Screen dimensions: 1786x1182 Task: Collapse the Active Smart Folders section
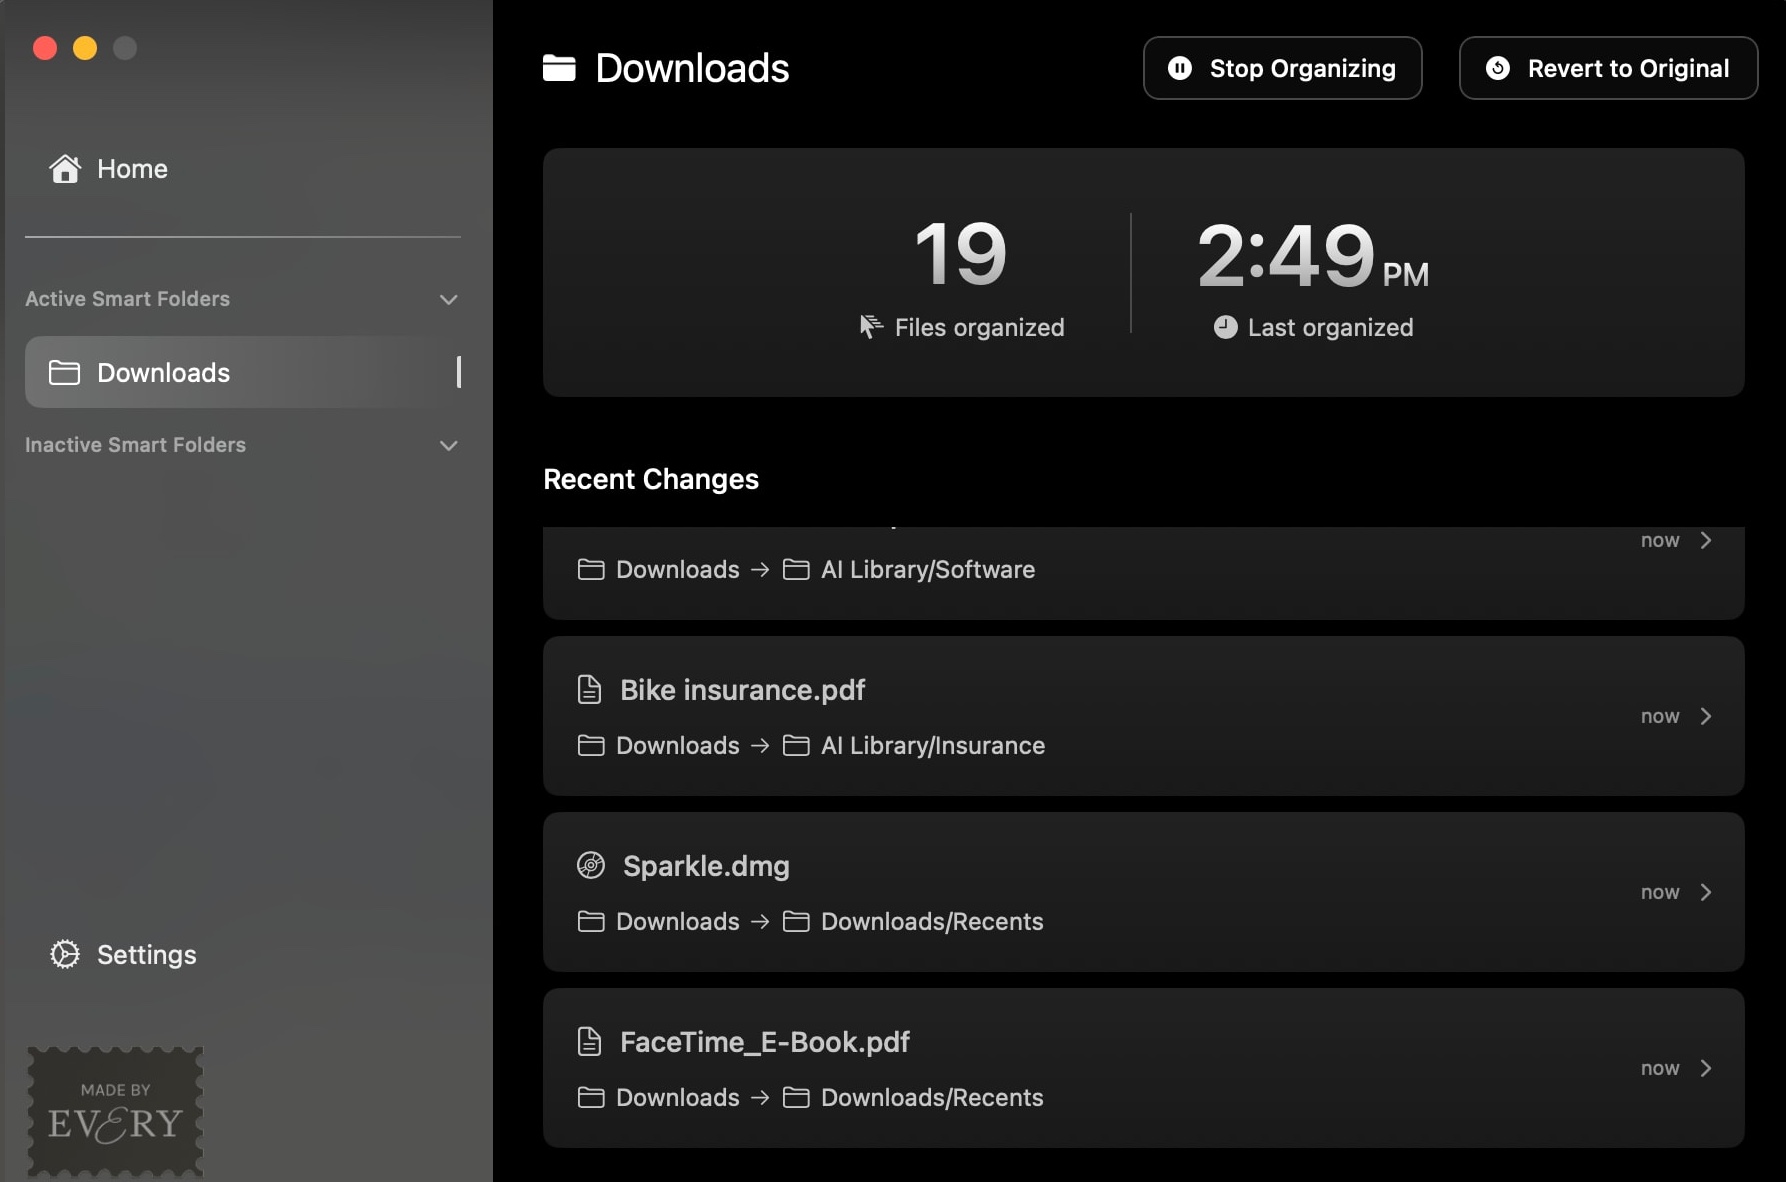coord(449,300)
